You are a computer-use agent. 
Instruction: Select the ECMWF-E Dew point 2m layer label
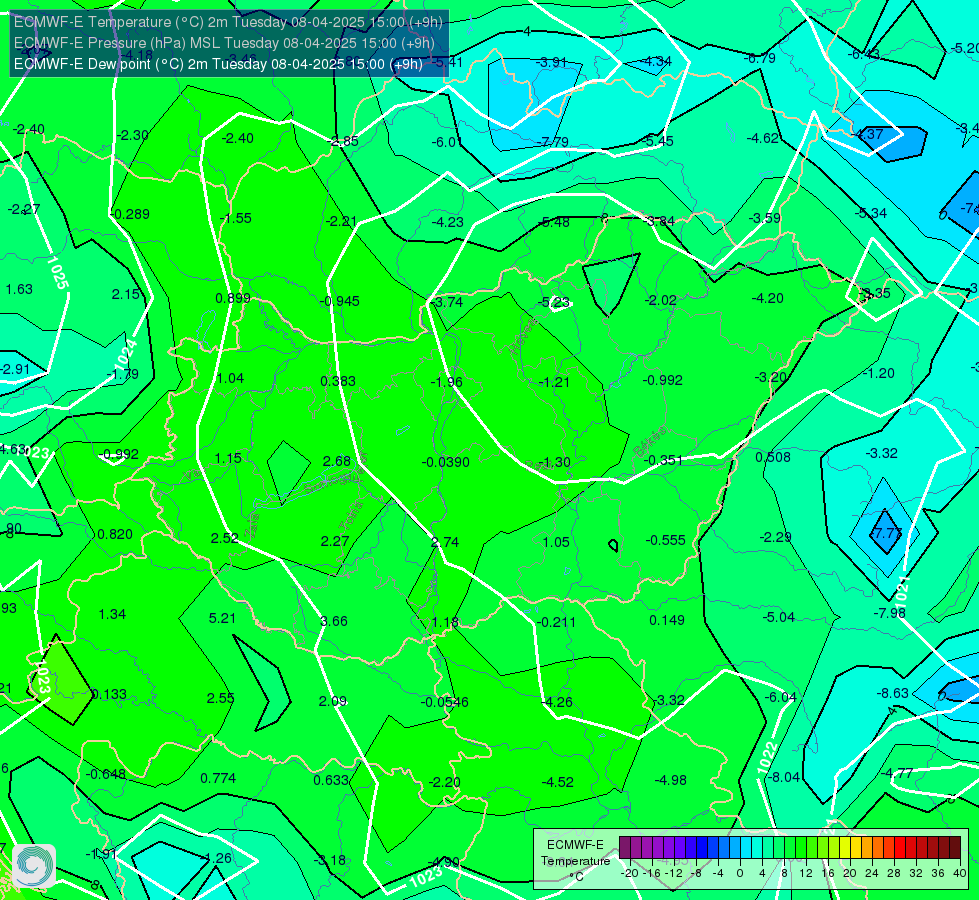point(219,64)
